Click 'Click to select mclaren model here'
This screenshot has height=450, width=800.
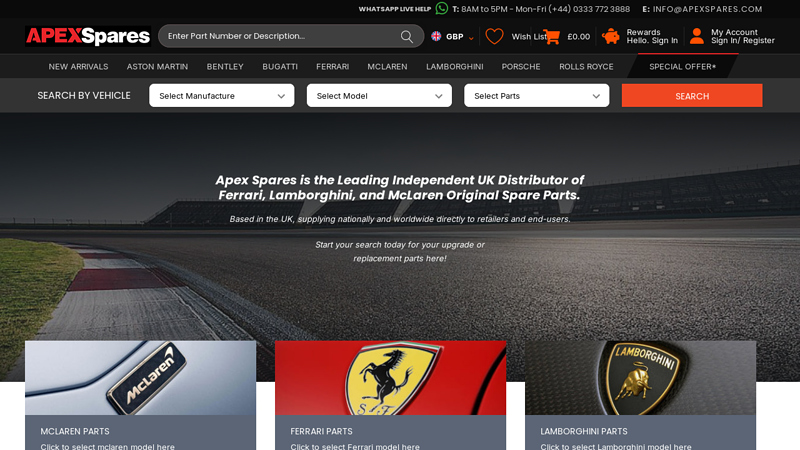[108, 446]
